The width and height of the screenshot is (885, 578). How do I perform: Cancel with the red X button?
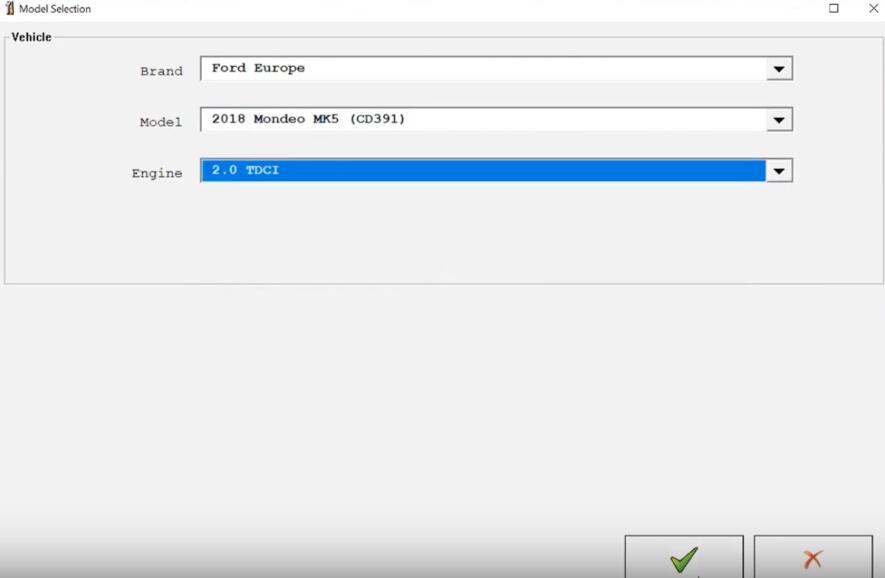(x=813, y=558)
